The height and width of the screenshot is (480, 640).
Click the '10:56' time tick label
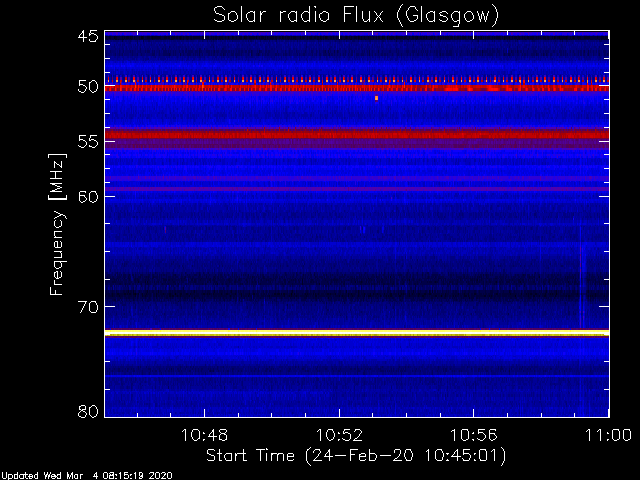(x=473, y=435)
